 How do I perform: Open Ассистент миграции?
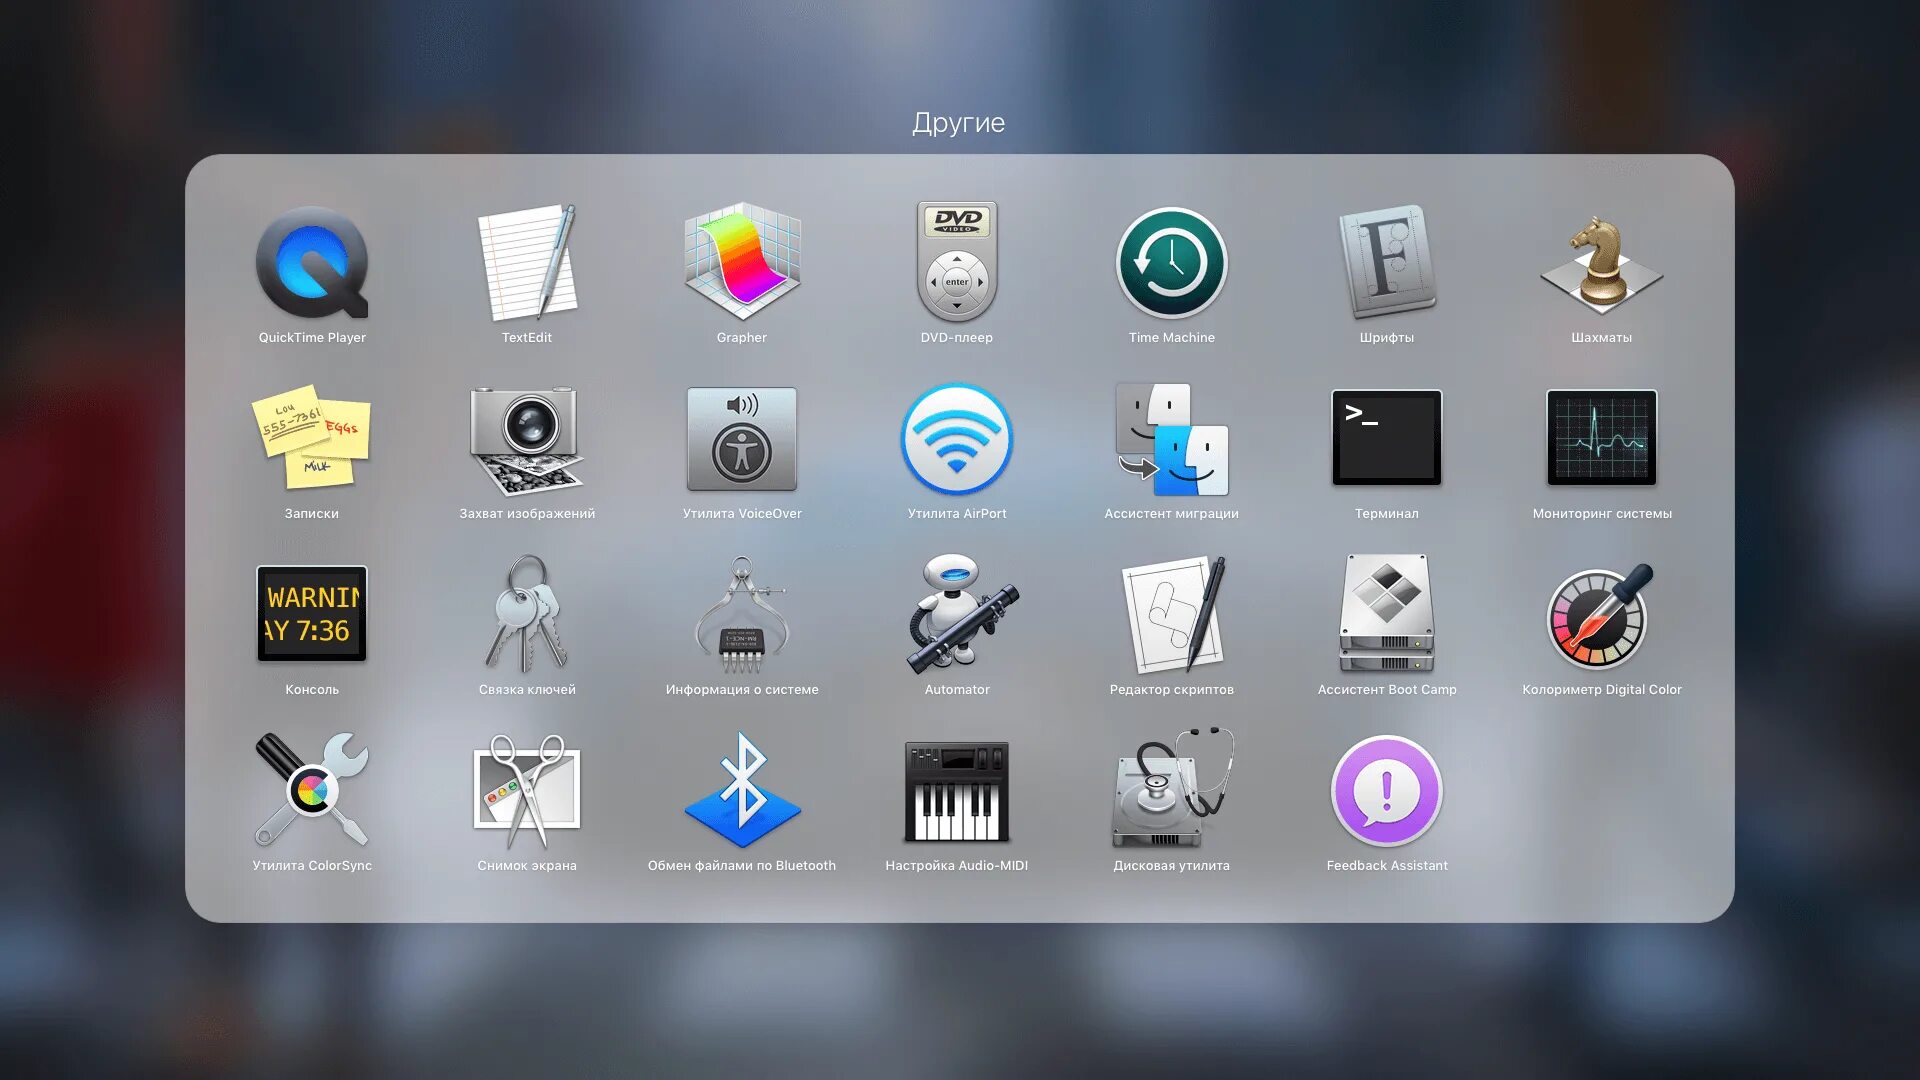pyautogui.click(x=1172, y=440)
